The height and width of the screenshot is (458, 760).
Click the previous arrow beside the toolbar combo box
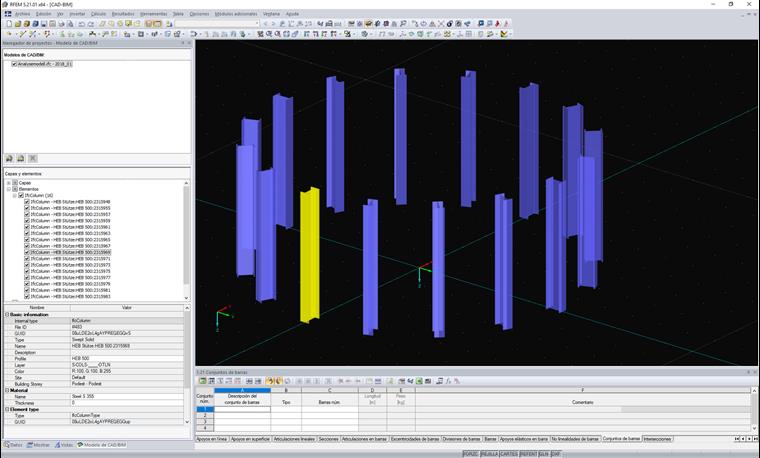click(x=265, y=23)
